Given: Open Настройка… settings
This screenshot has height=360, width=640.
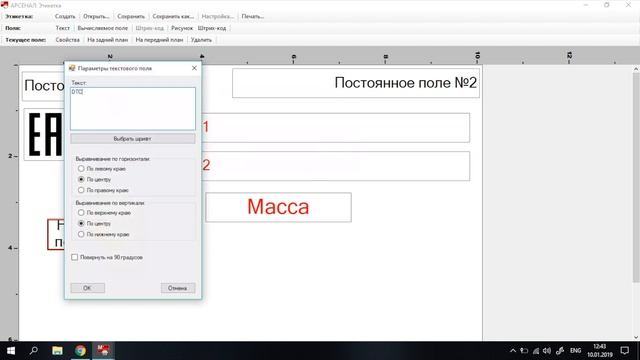Looking at the screenshot, I should coord(218,16).
